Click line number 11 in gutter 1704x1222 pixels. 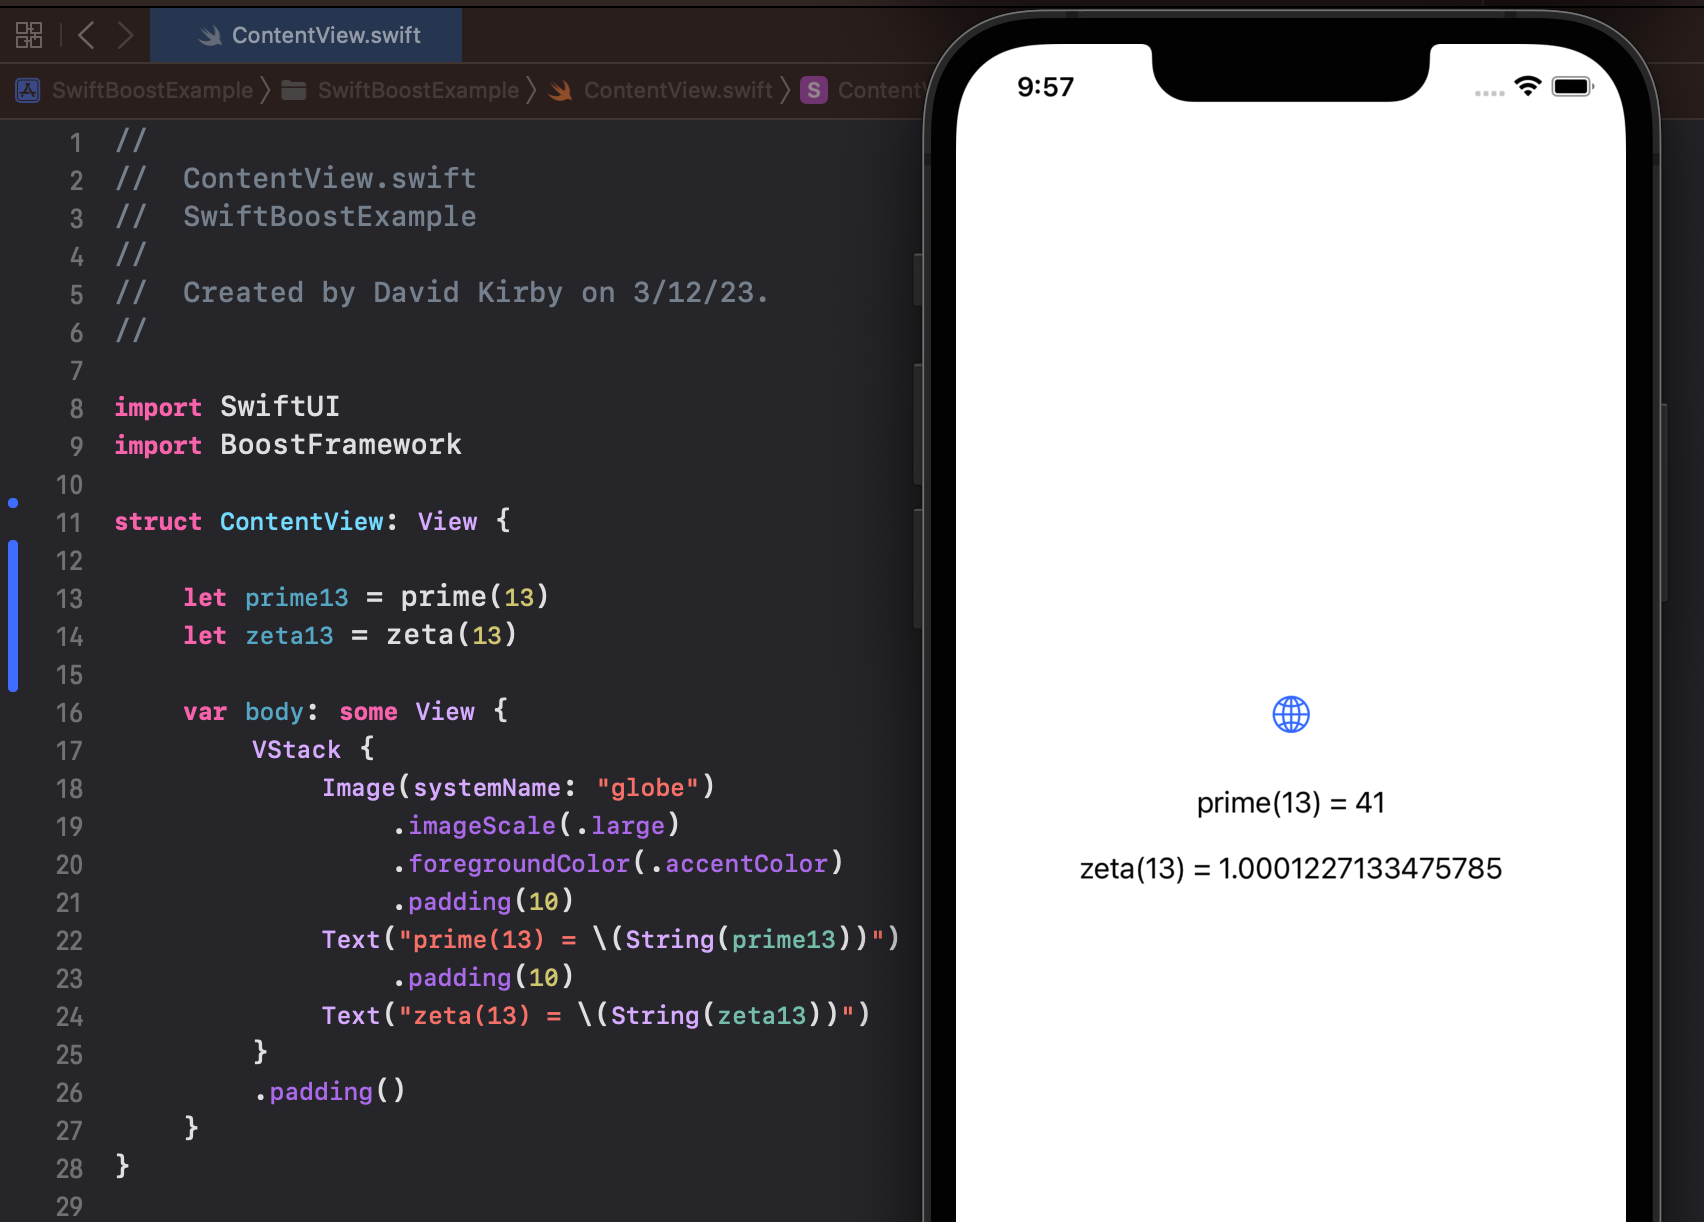[68, 523]
